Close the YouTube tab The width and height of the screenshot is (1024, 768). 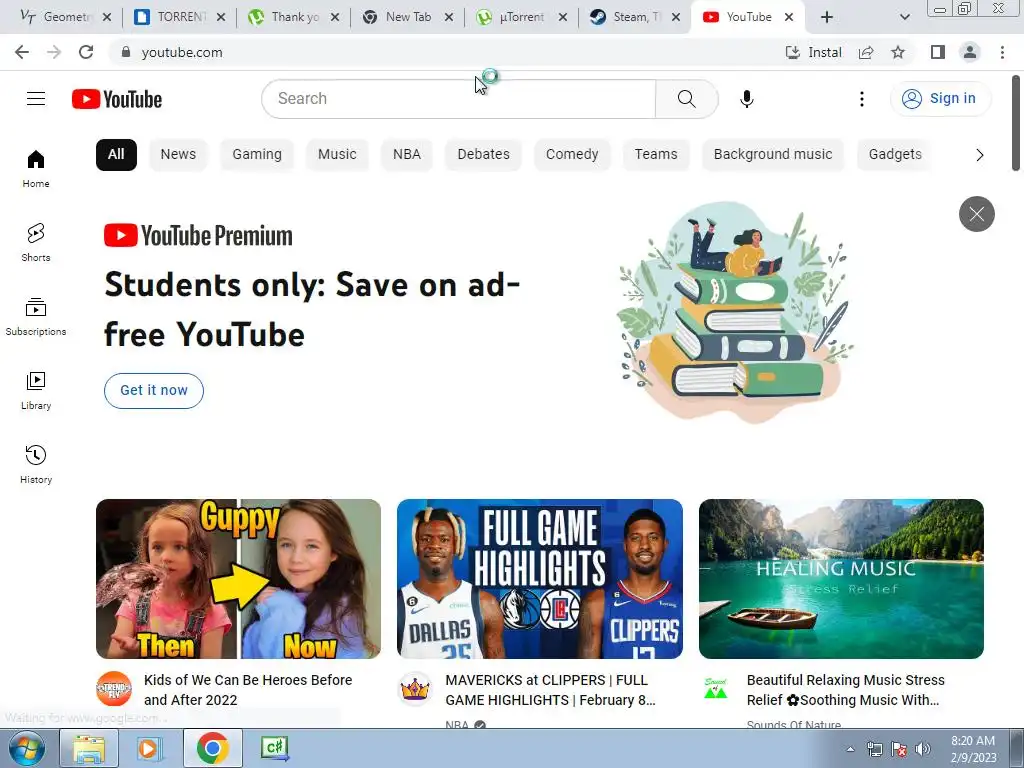[x=789, y=17]
